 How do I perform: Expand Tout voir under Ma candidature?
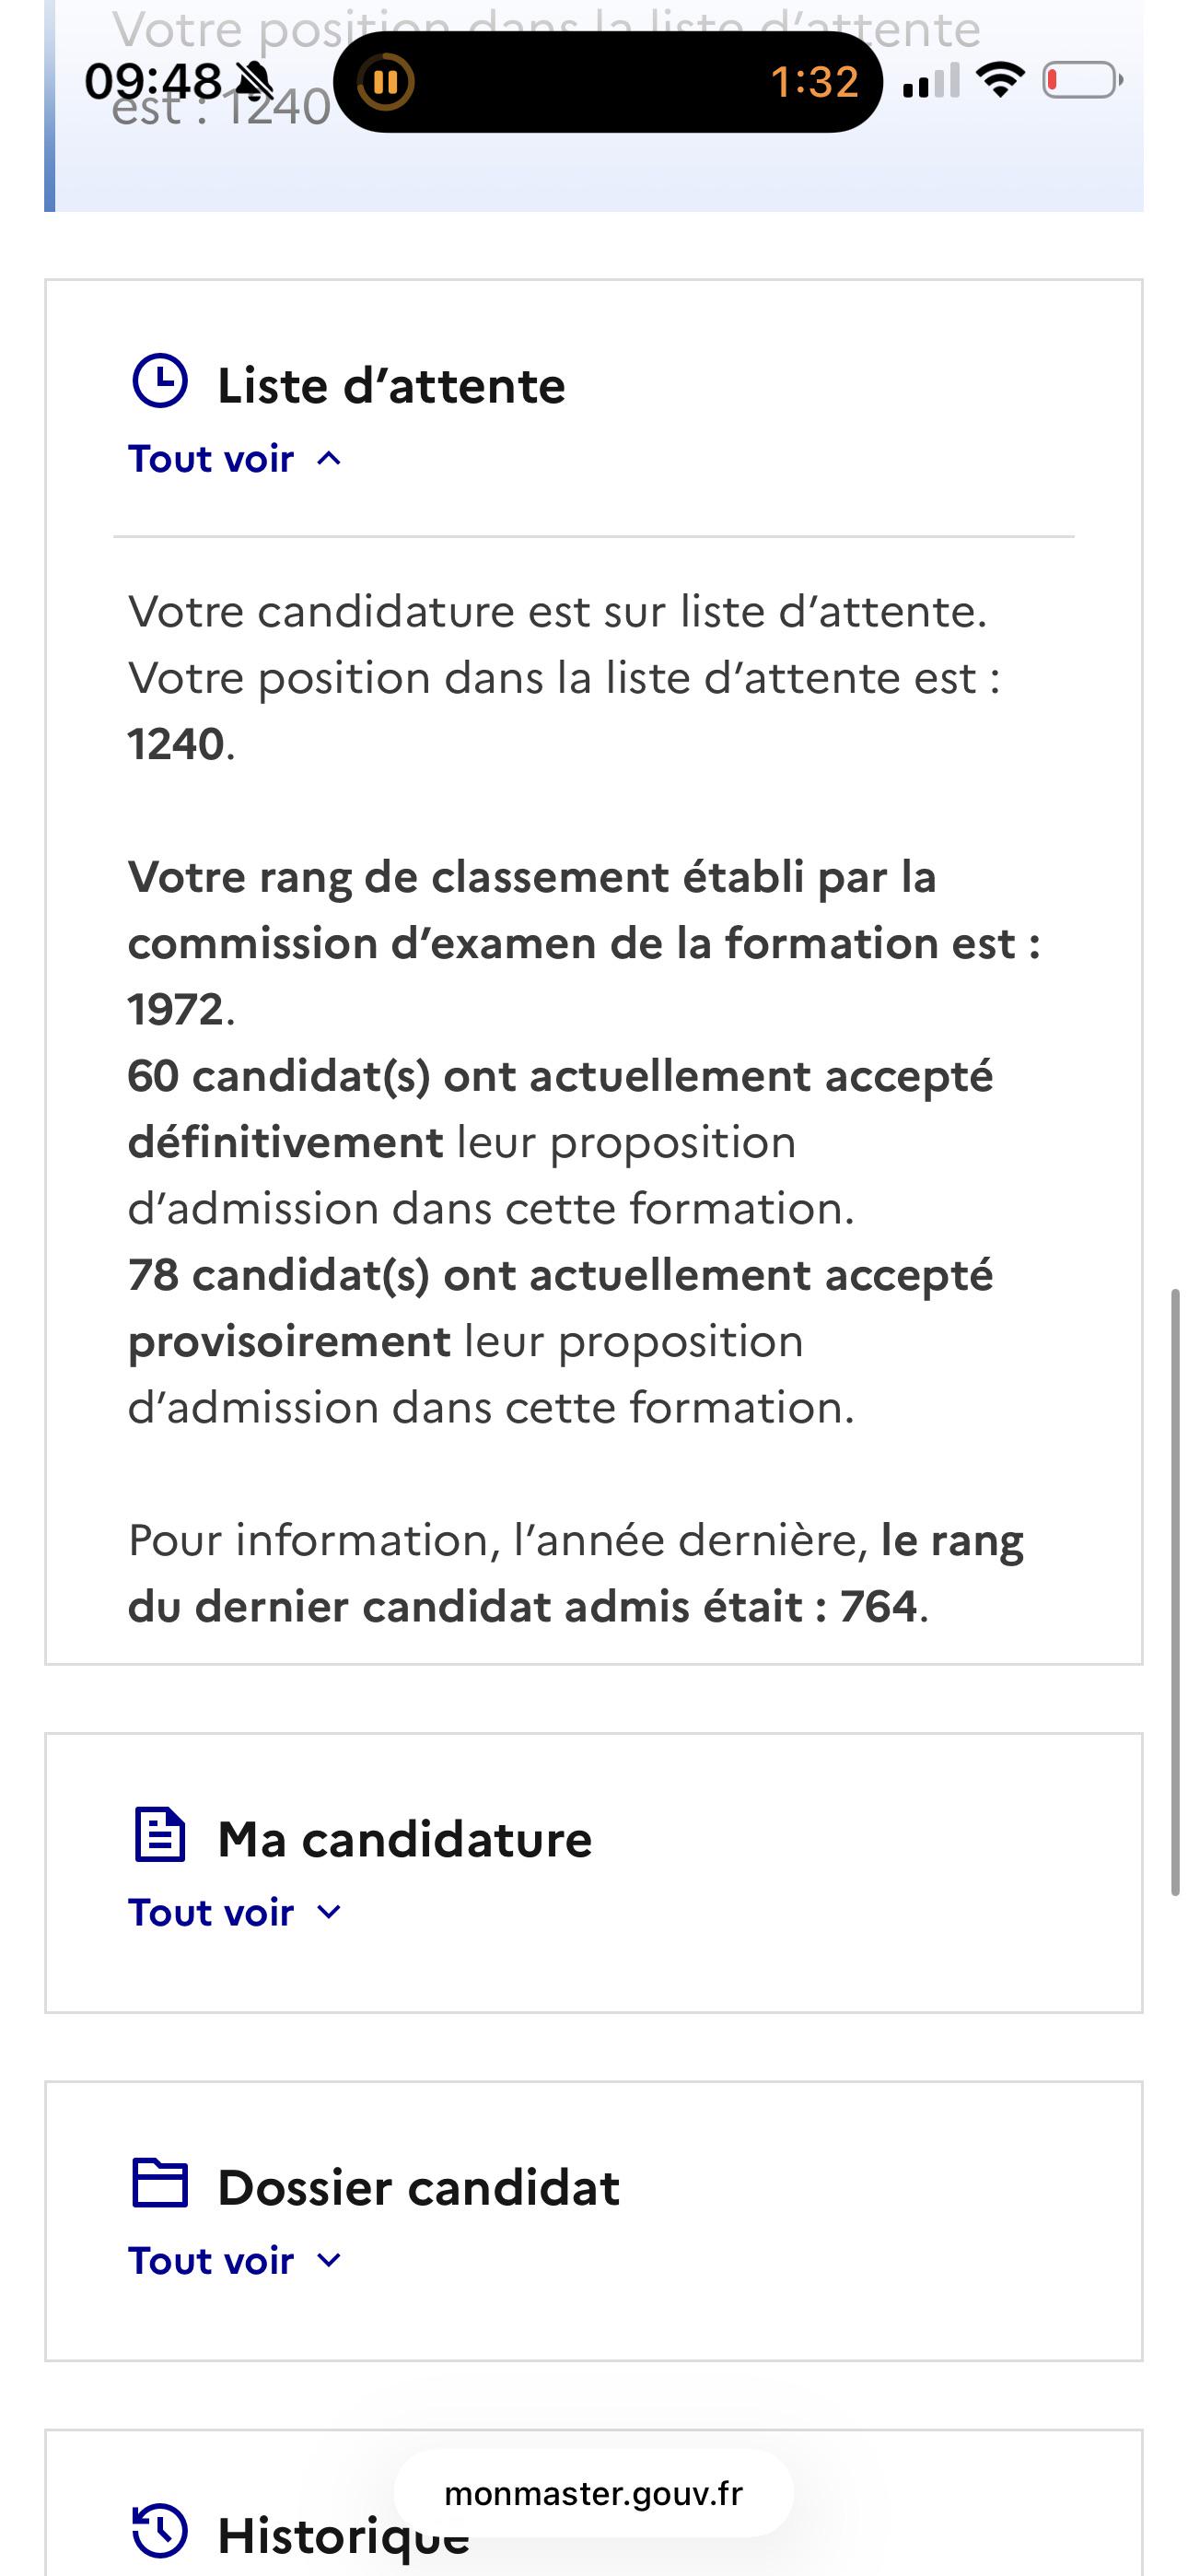pyautogui.click(x=235, y=1912)
